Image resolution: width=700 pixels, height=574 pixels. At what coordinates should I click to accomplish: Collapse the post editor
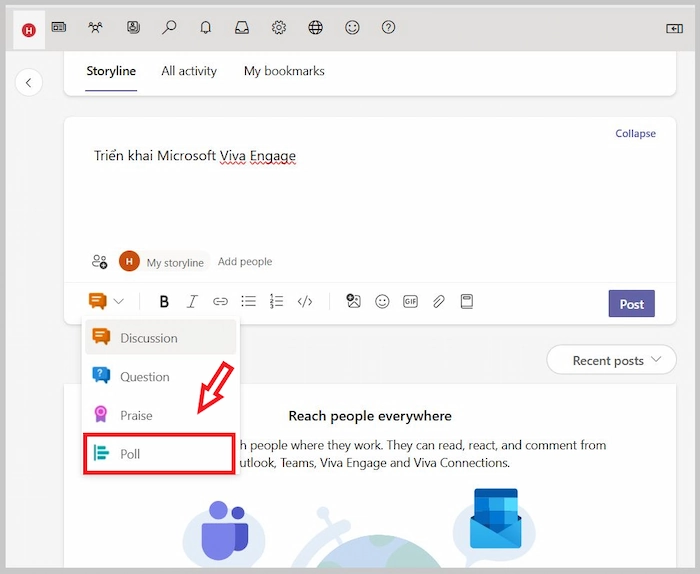[x=635, y=133]
